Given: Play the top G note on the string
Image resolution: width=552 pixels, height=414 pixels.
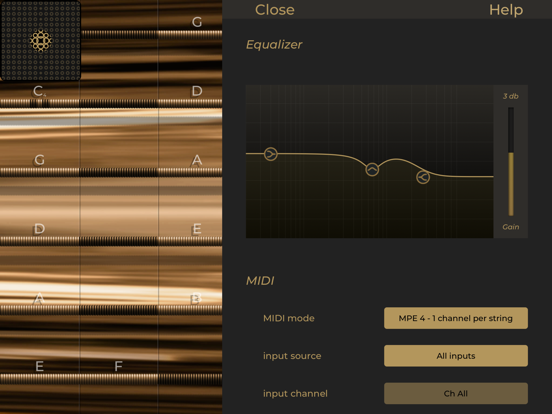Looking at the screenshot, I should (197, 22).
